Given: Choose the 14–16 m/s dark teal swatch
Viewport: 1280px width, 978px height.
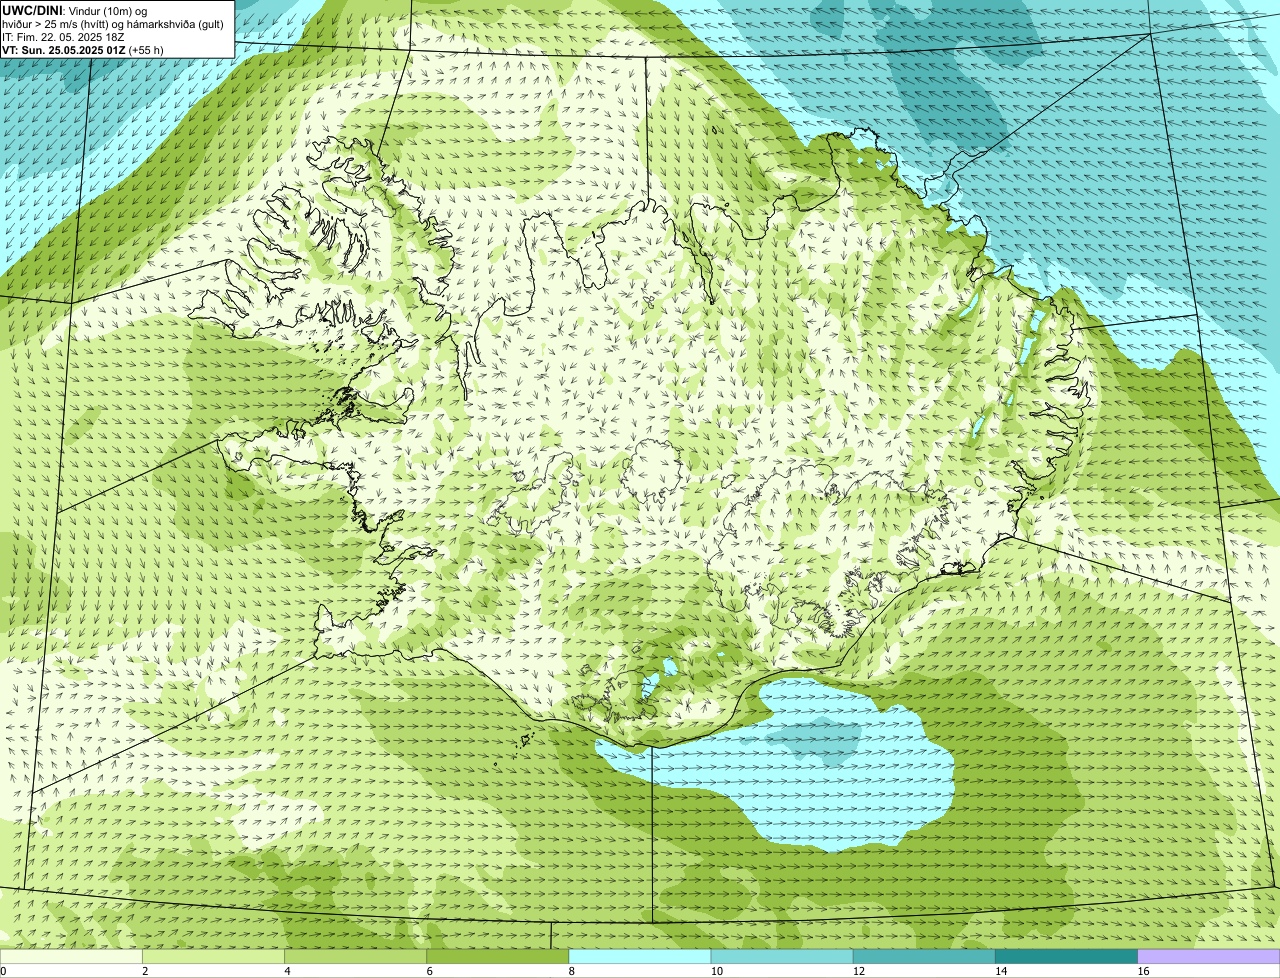Looking at the screenshot, I should pos(1066,956).
